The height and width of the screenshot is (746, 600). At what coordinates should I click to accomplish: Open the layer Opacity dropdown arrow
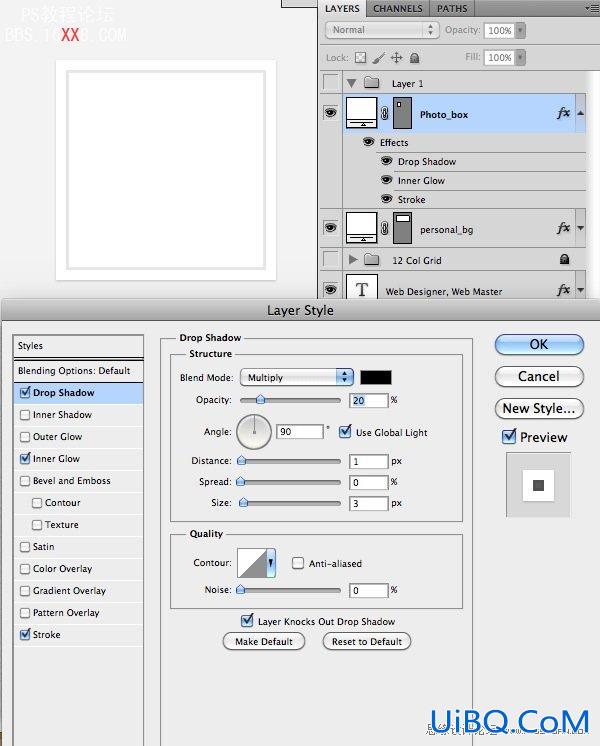(x=520, y=30)
